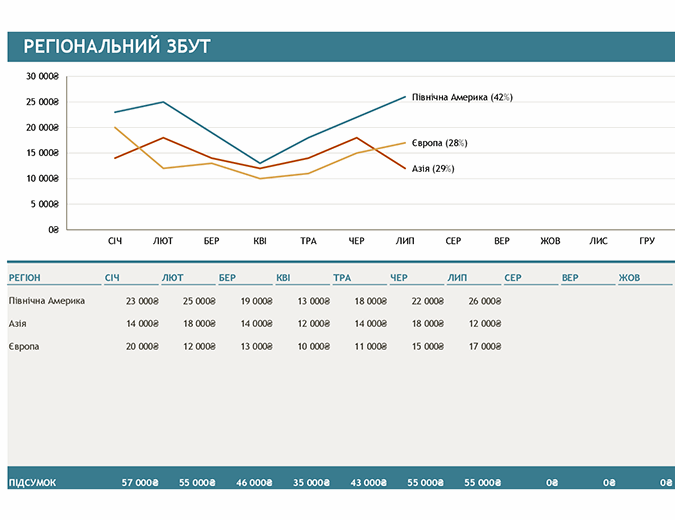The width and height of the screenshot is (675, 520).
Task: Click the 26 000₴ cell for Північна Америка
Action: pyautogui.click(x=485, y=300)
